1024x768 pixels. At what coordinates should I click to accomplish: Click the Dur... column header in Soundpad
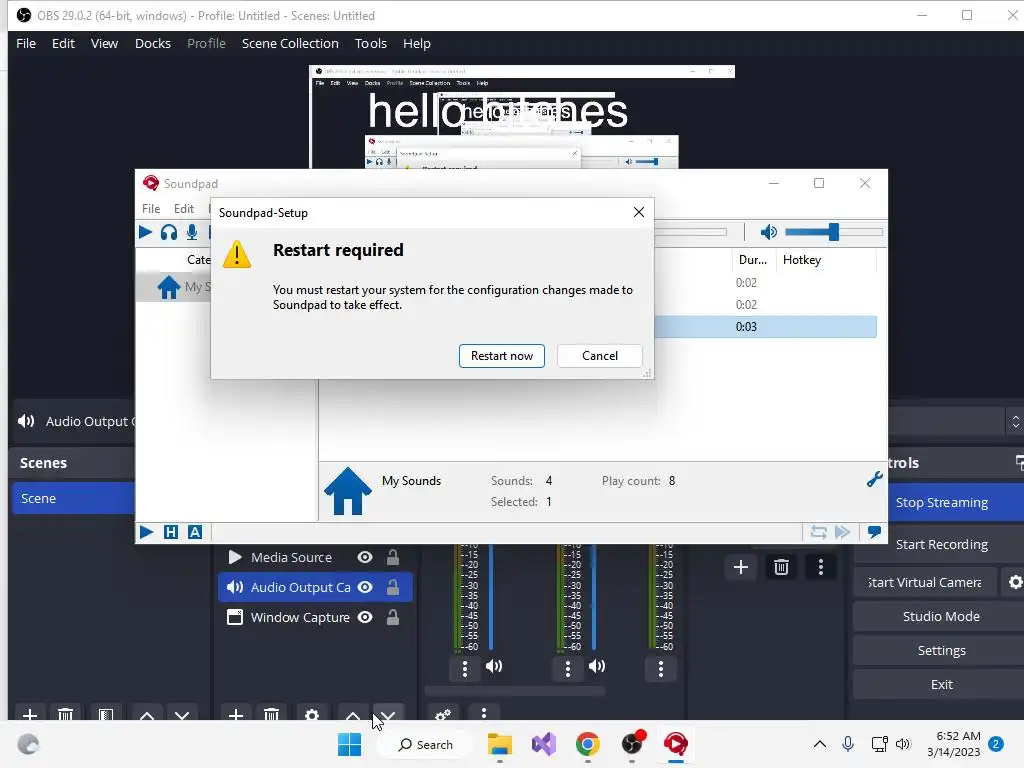pyautogui.click(x=753, y=260)
